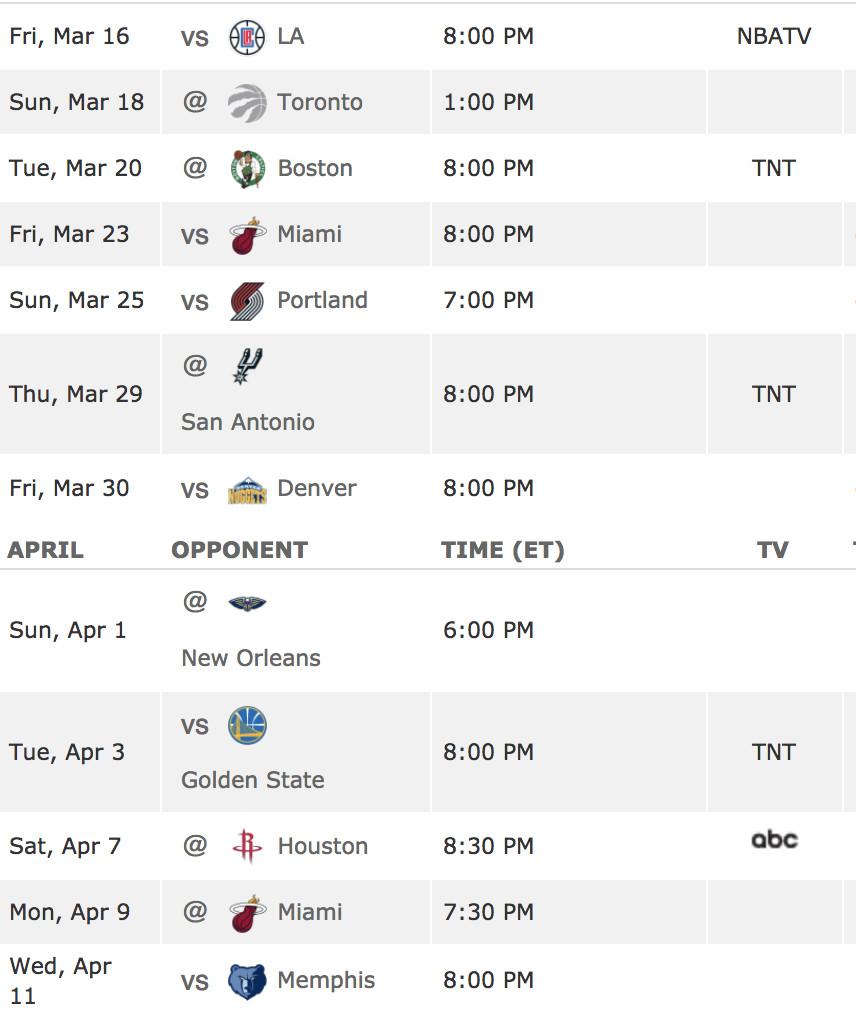Image resolution: width=856 pixels, height=1036 pixels.
Task: Click the Portland Trail Blazers logo
Action: click(x=247, y=301)
